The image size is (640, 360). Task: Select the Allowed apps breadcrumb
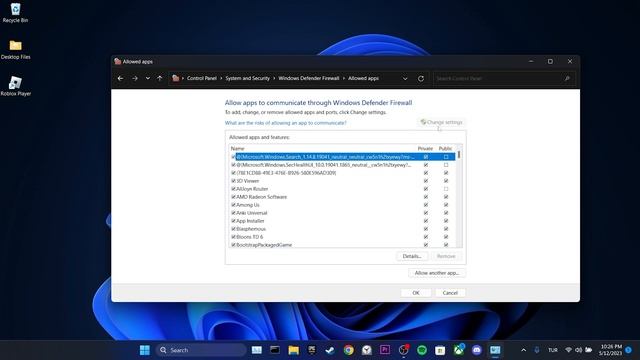click(x=363, y=78)
